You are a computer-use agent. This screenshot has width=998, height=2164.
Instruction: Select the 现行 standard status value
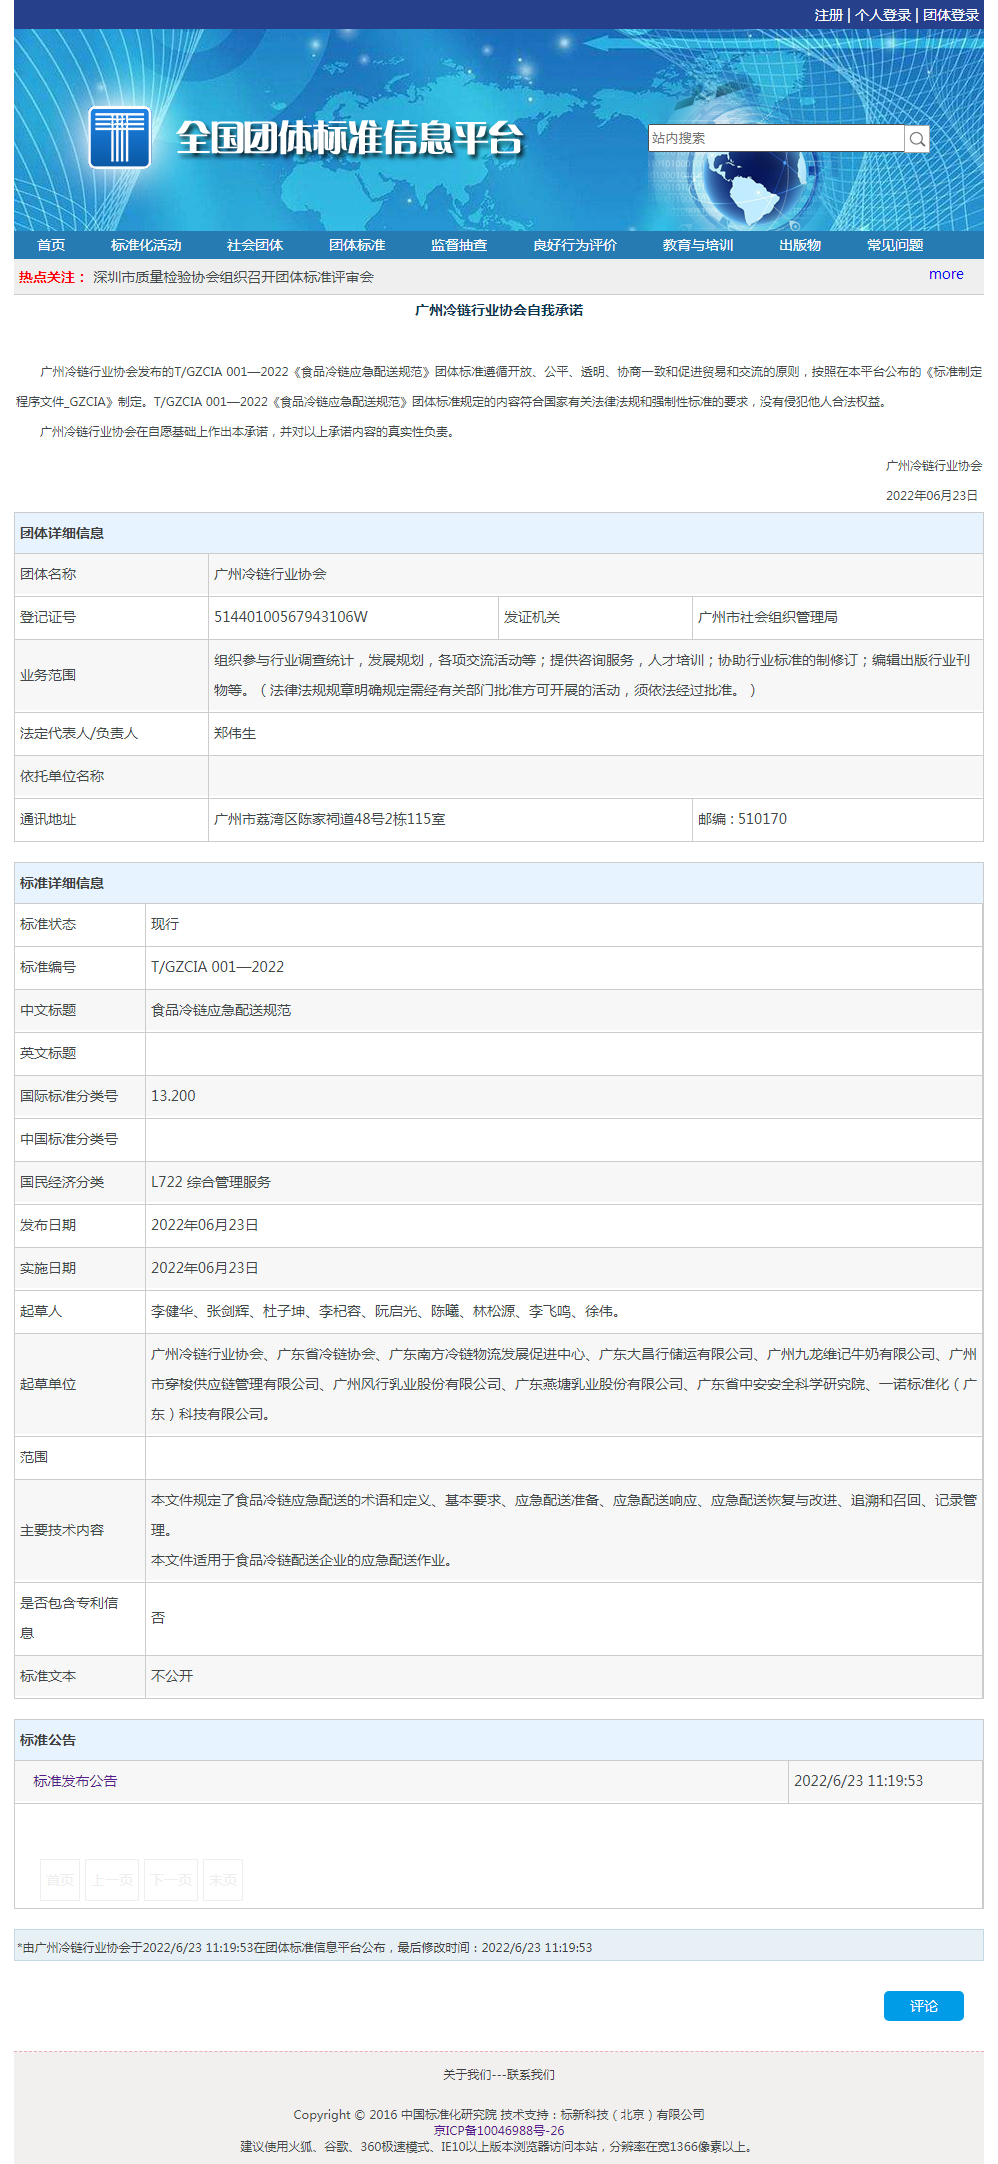(x=165, y=924)
